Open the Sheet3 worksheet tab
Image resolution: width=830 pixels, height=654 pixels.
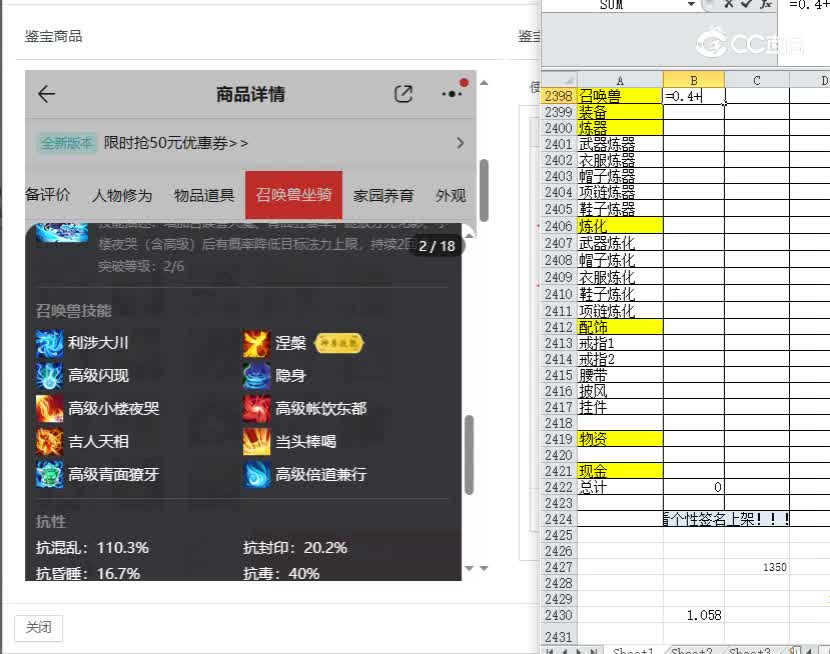[750, 650]
